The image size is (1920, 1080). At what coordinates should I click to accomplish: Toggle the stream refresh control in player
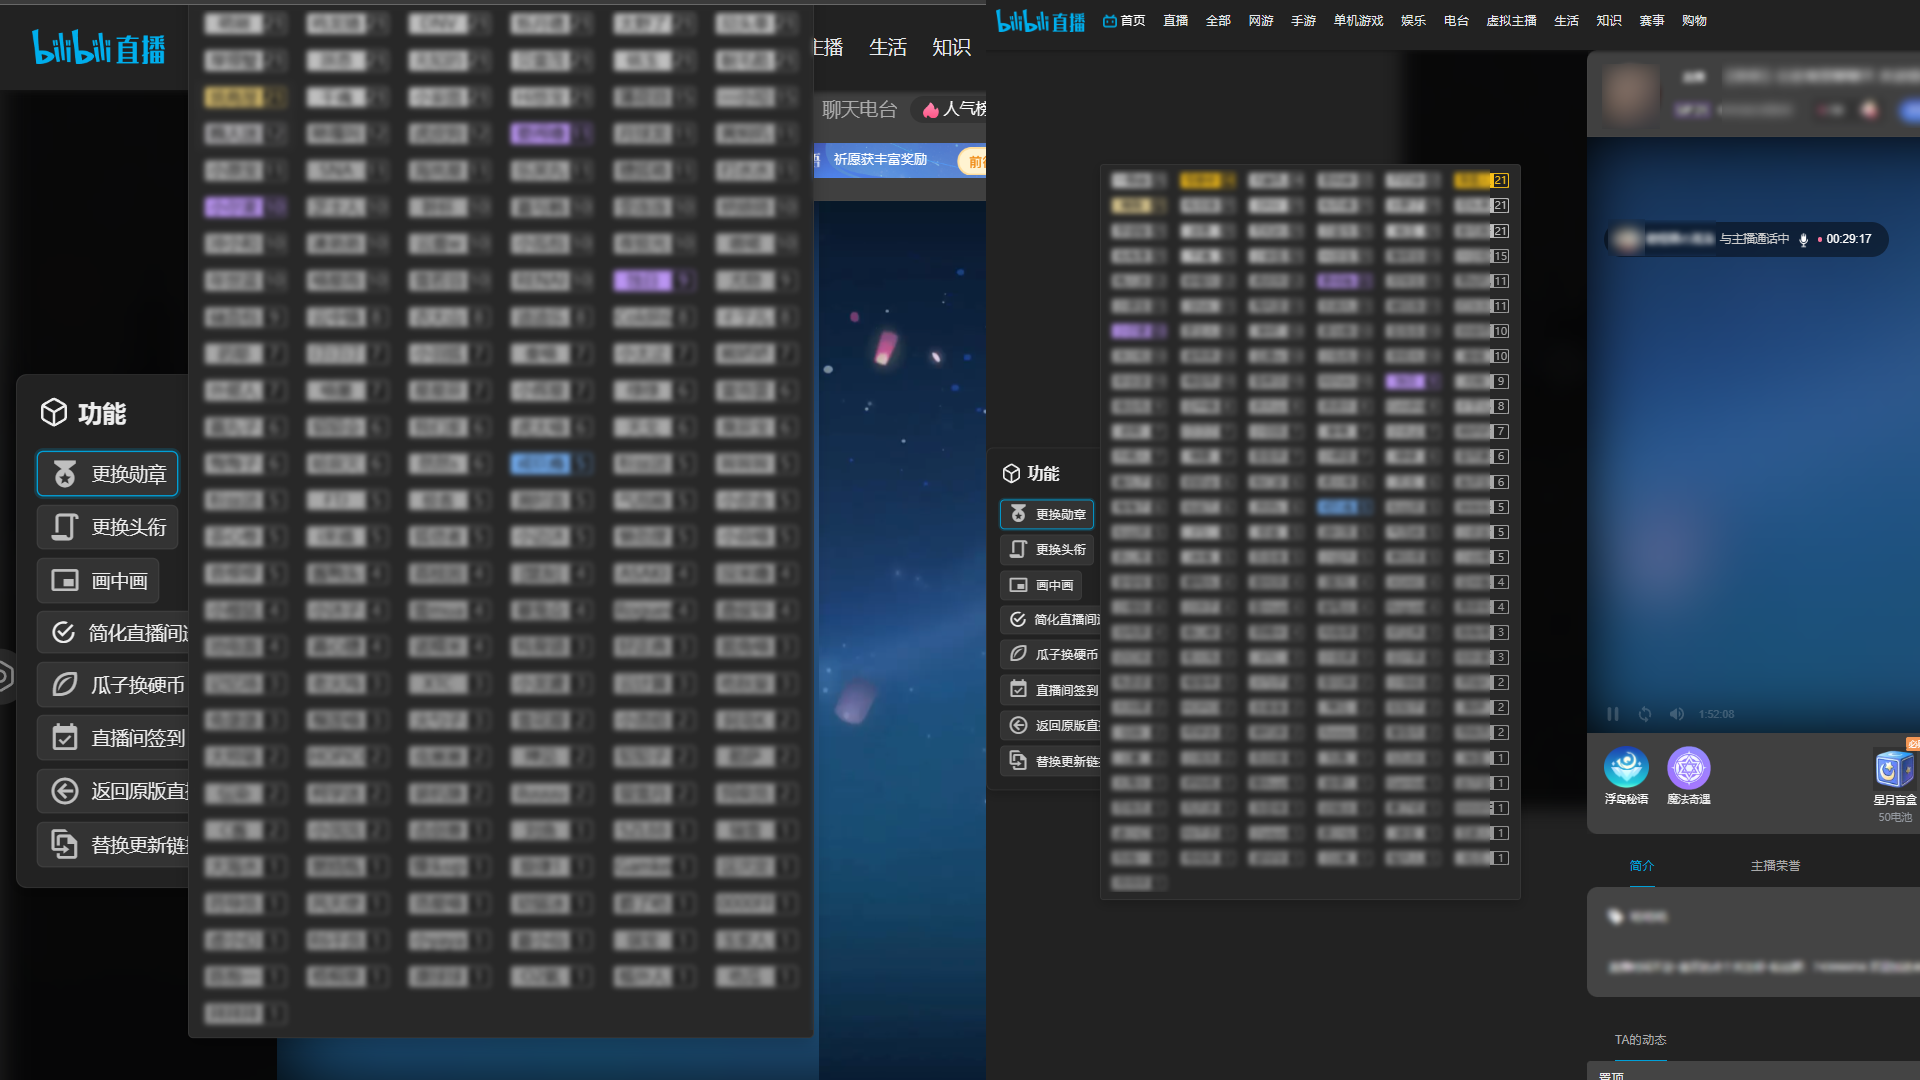1644,714
